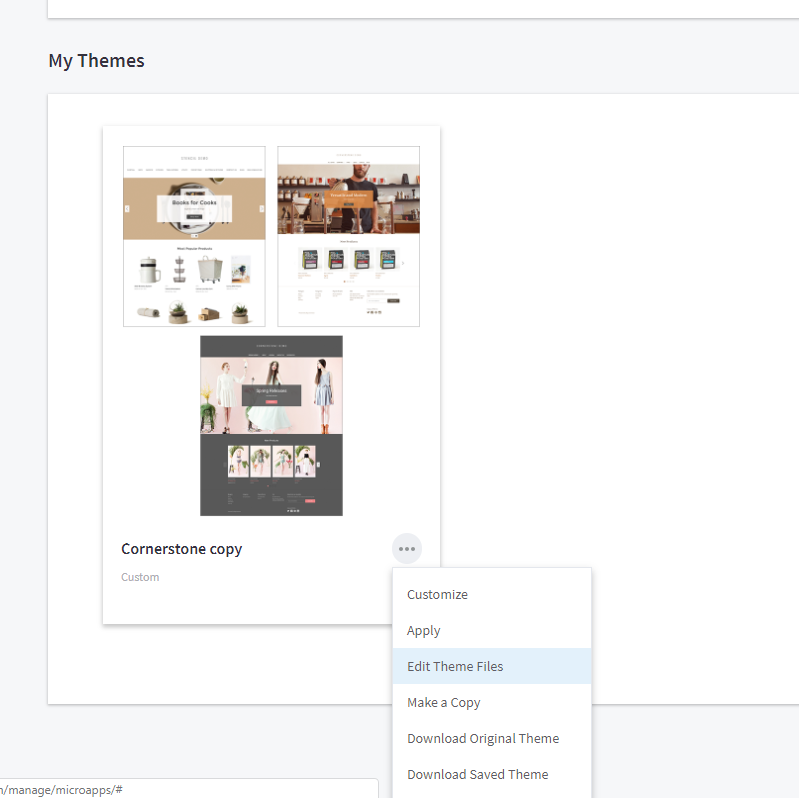The width and height of the screenshot is (799, 798).
Task: Click left carousel arrow in Books for Cooks preview
Action: point(127,209)
